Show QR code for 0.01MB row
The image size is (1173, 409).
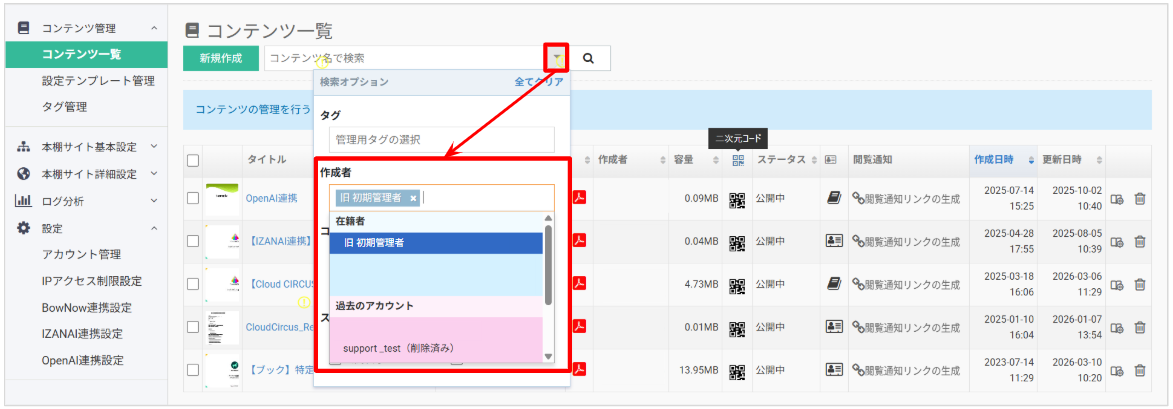click(x=738, y=327)
